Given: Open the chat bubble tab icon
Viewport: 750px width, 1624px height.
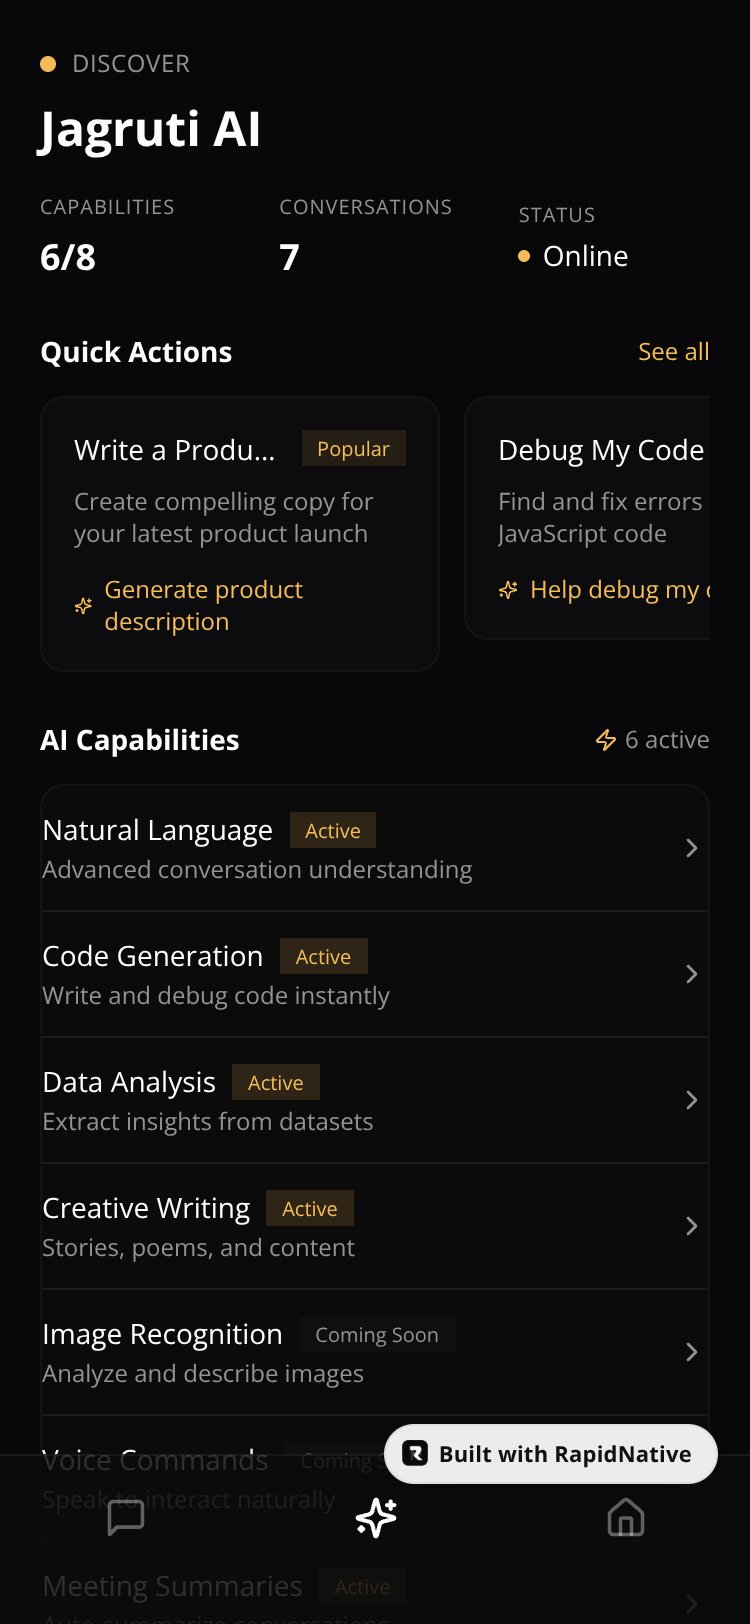Looking at the screenshot, I should (126, 1518).
